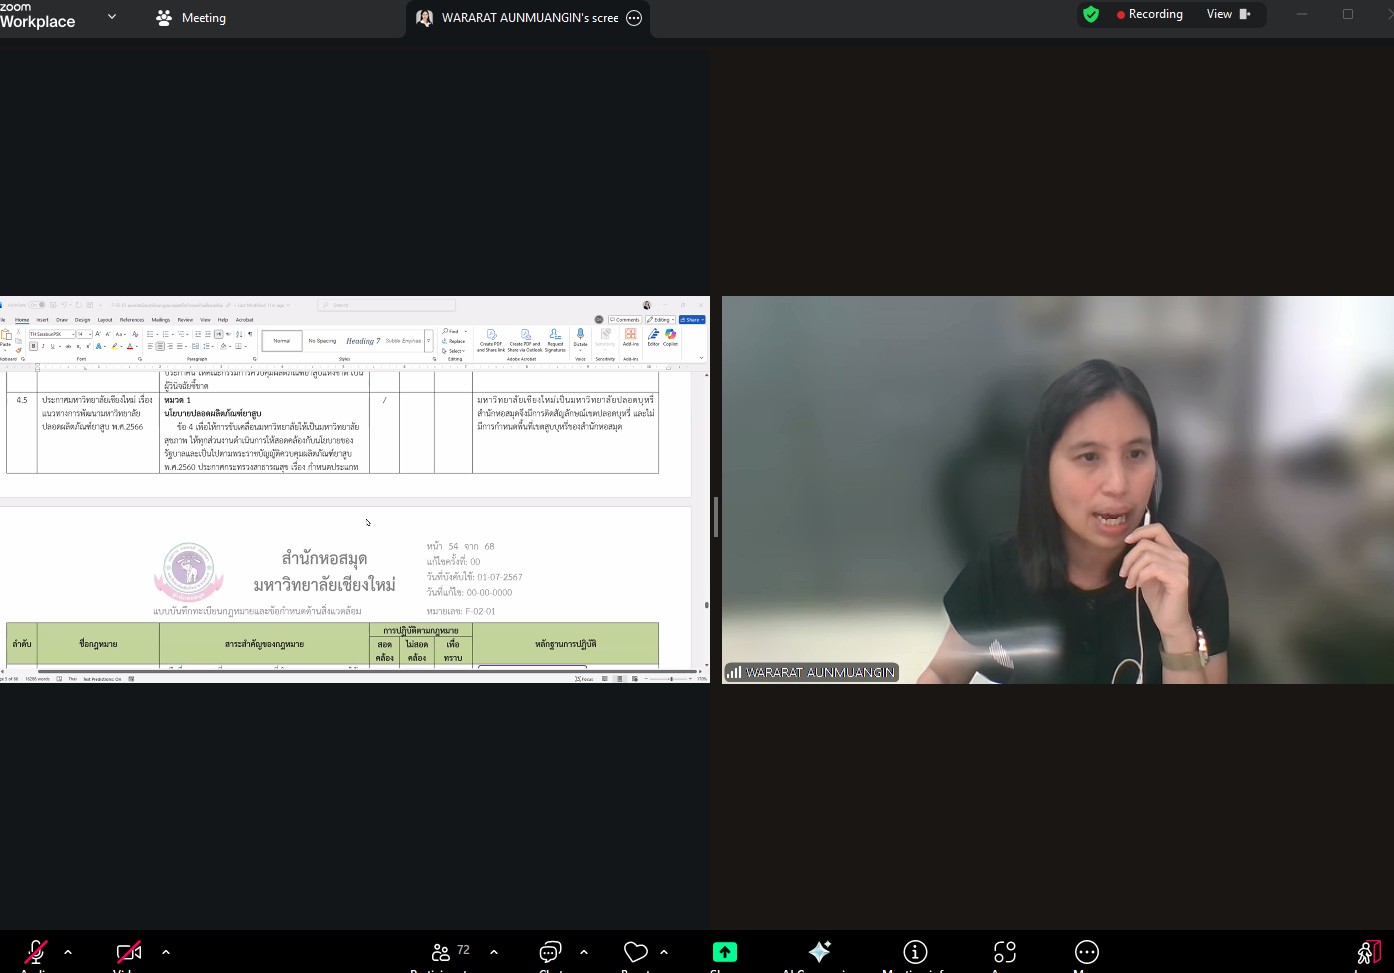This screenshot has width=1394, height=973.
Task: Click the Recording indicator
Action: point(1149,14)
